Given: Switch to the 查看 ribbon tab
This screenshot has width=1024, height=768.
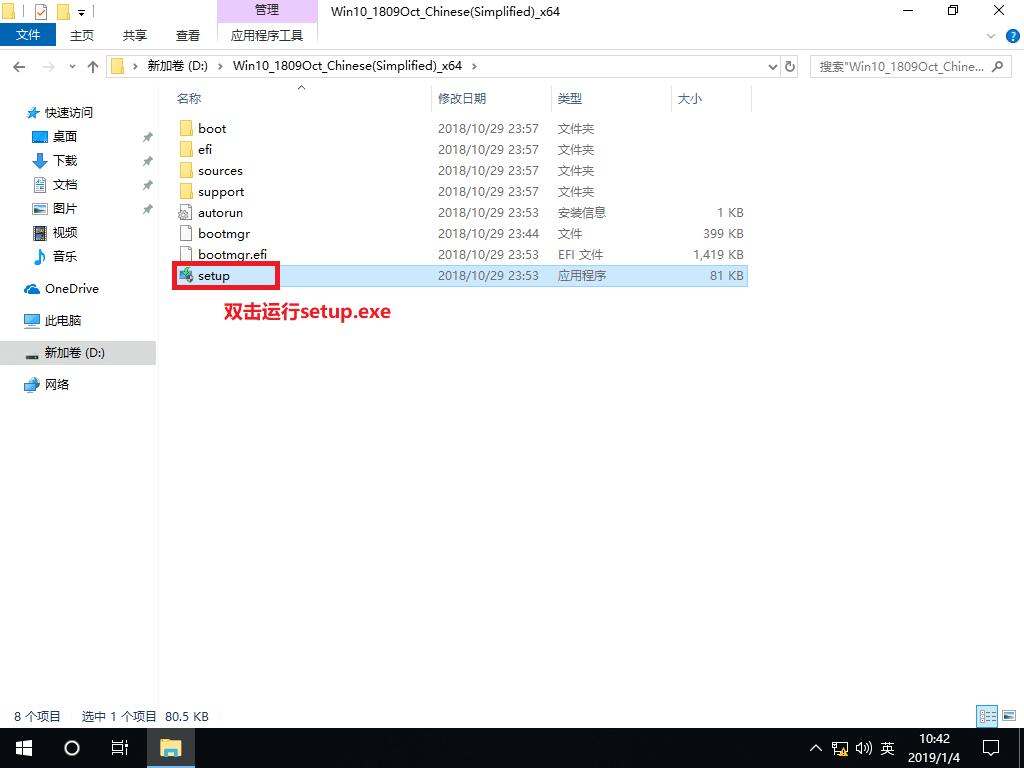Looking at the screenshot, I should [187, 35].
